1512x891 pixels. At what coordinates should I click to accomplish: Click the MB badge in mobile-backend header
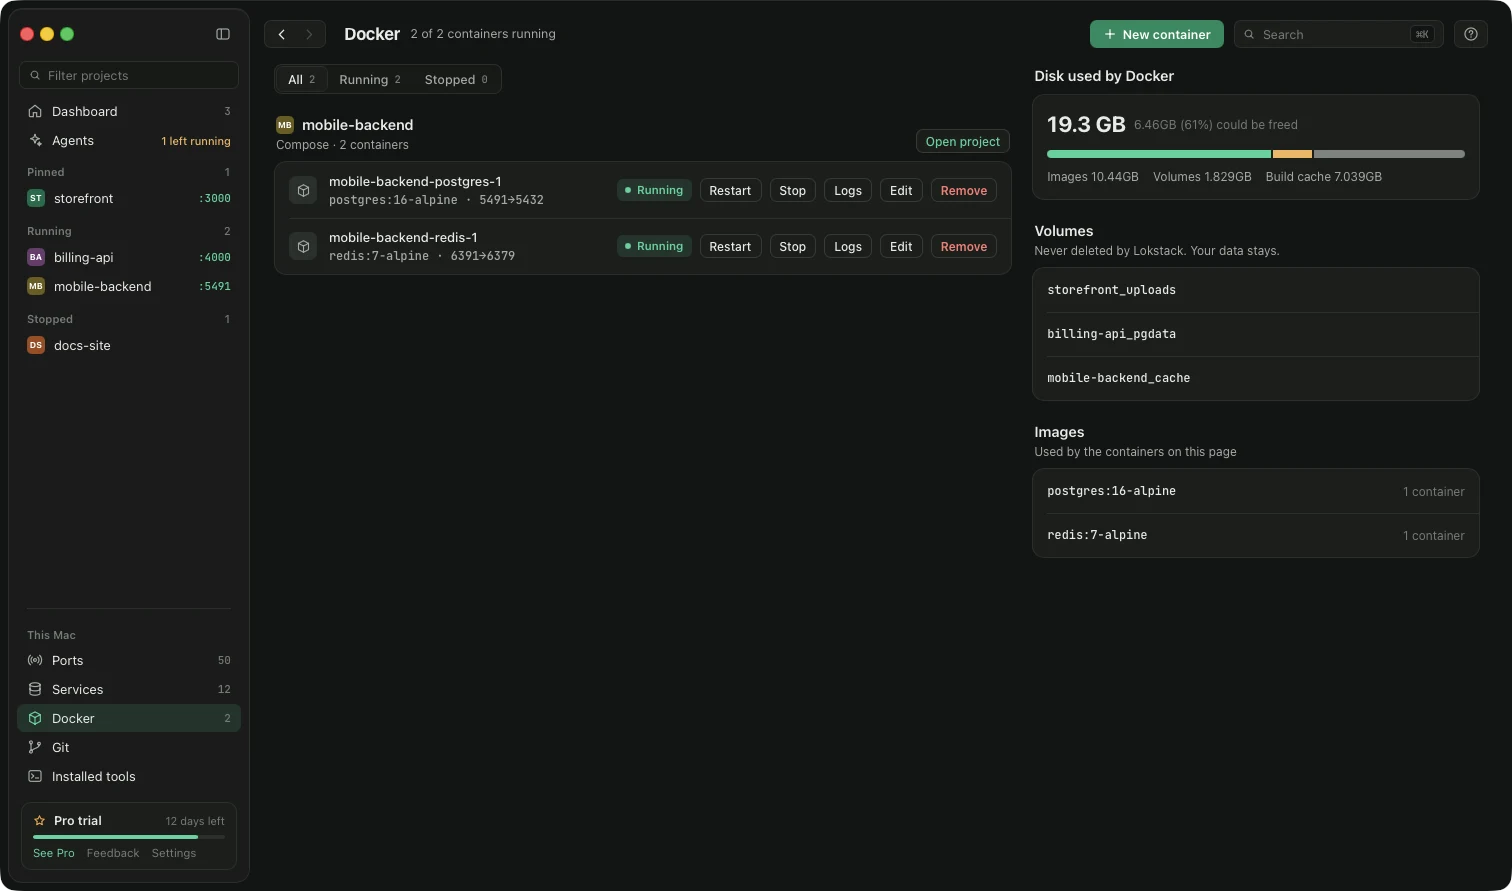pos(285,125)
